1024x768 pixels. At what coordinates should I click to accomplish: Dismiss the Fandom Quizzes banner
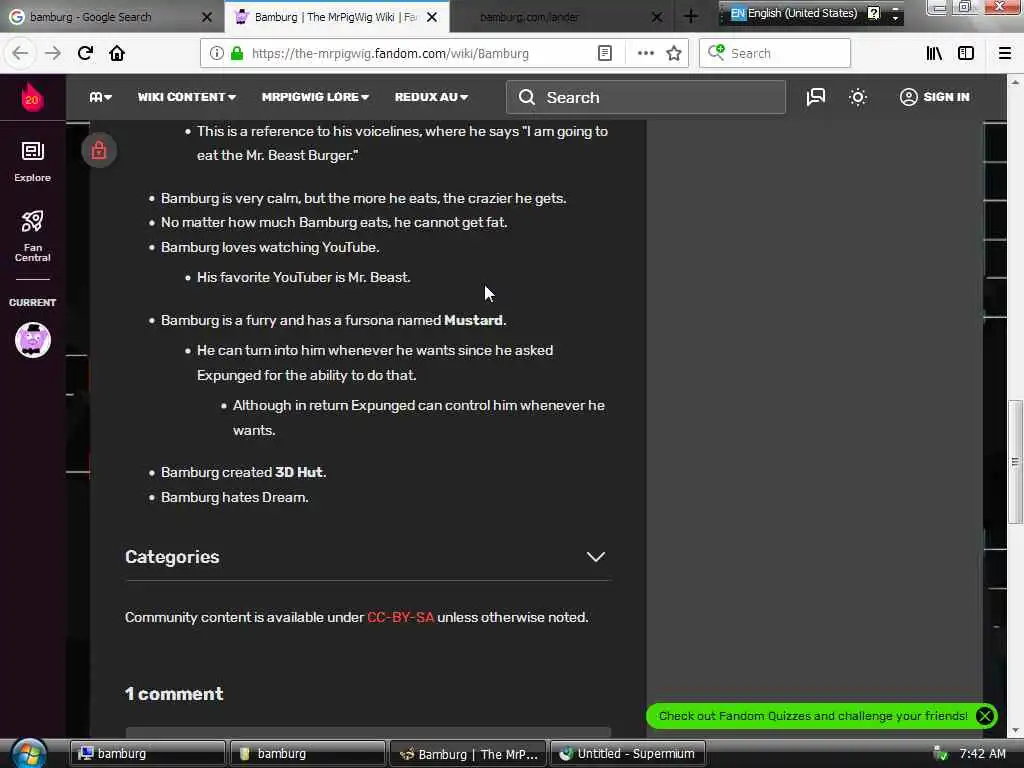[985, 716]
